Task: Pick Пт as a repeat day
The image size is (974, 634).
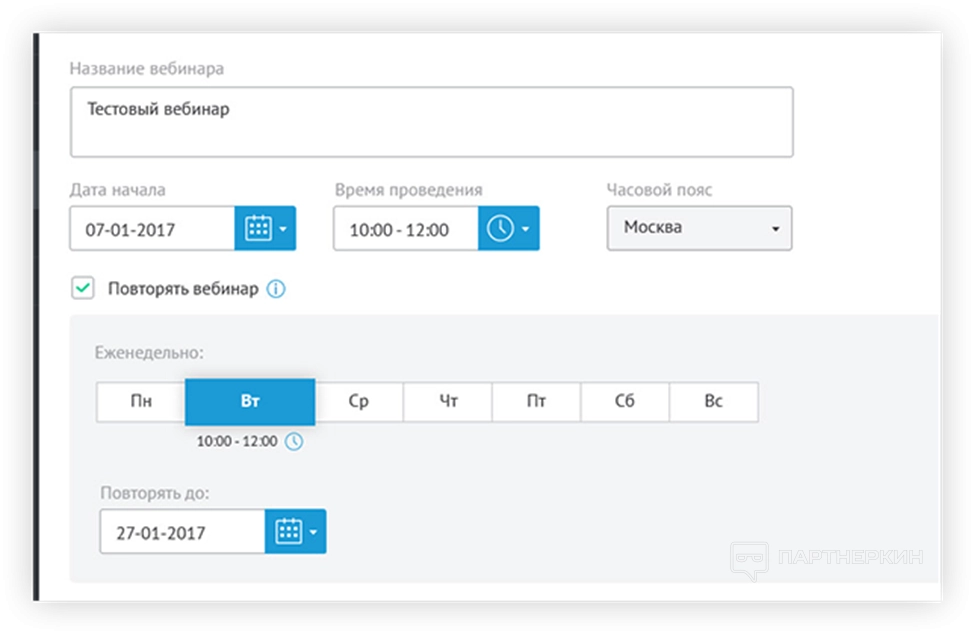Action: (x=536, y=402)
